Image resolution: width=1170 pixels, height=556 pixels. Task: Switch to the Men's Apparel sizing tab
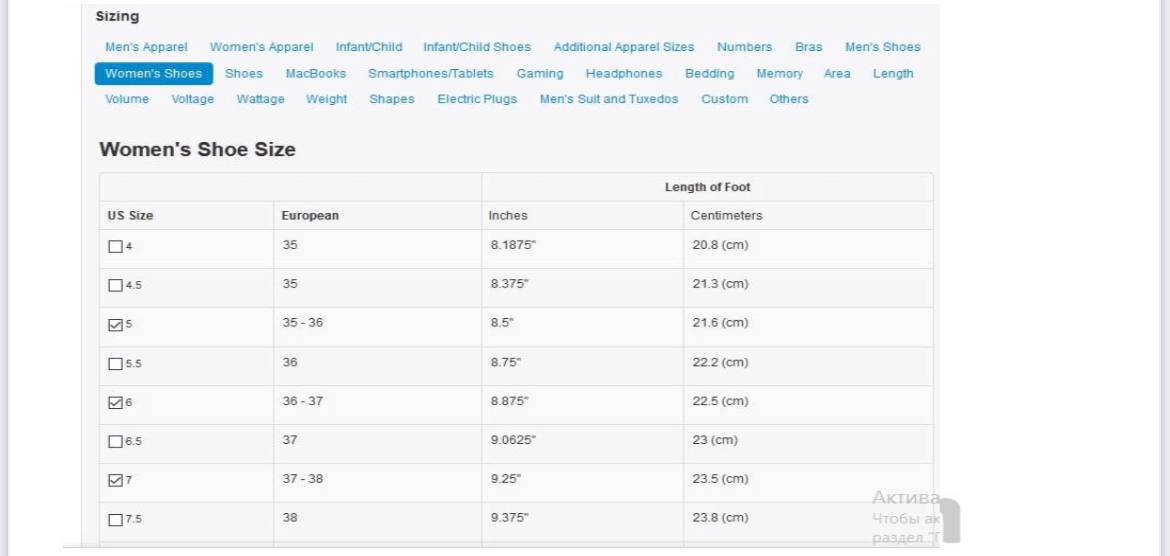point(146,47)
